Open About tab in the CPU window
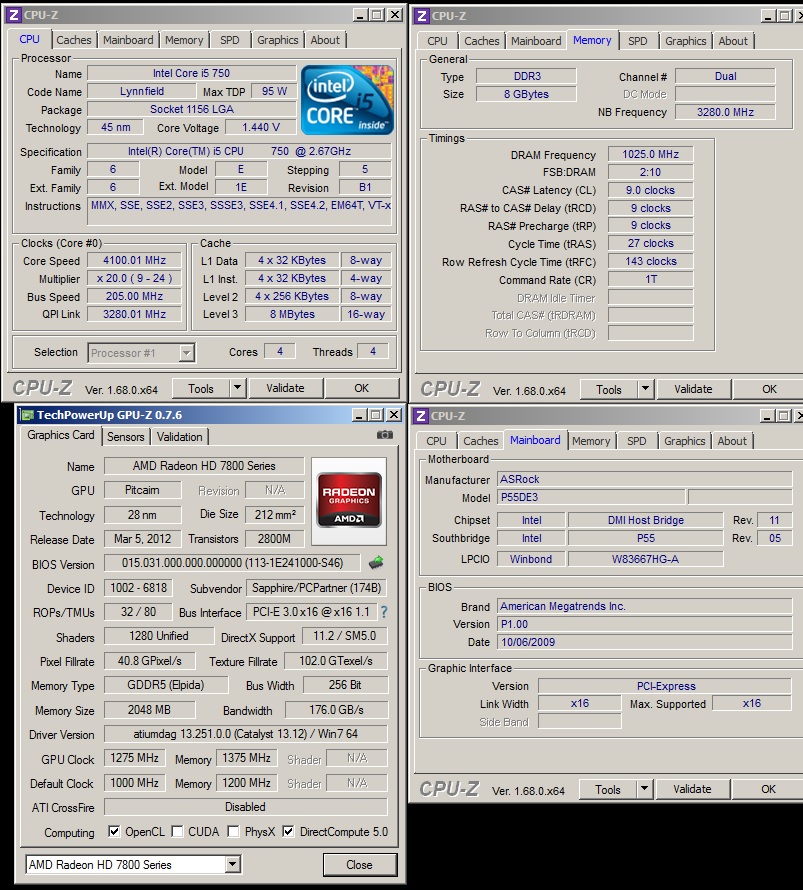 coord(325,40)
